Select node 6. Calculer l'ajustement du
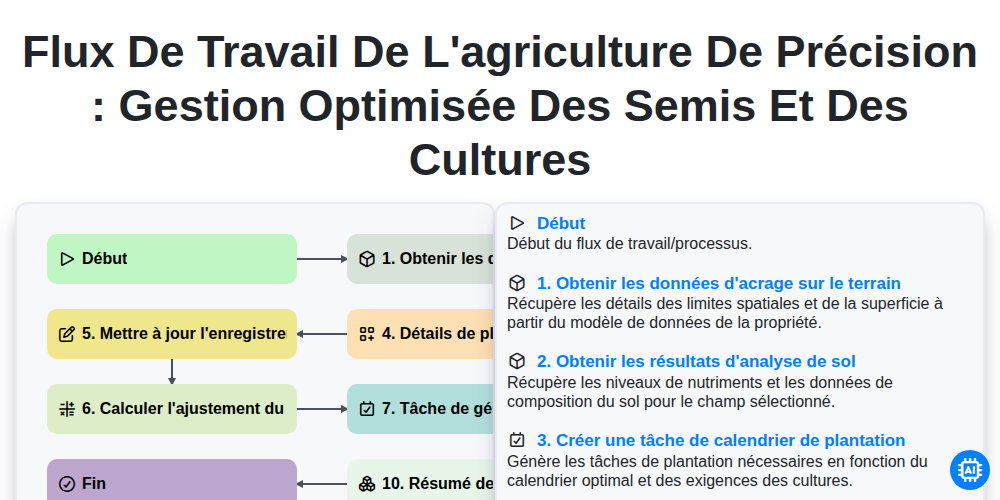This screenshot has height=500, width=1000. click(172, 409)
